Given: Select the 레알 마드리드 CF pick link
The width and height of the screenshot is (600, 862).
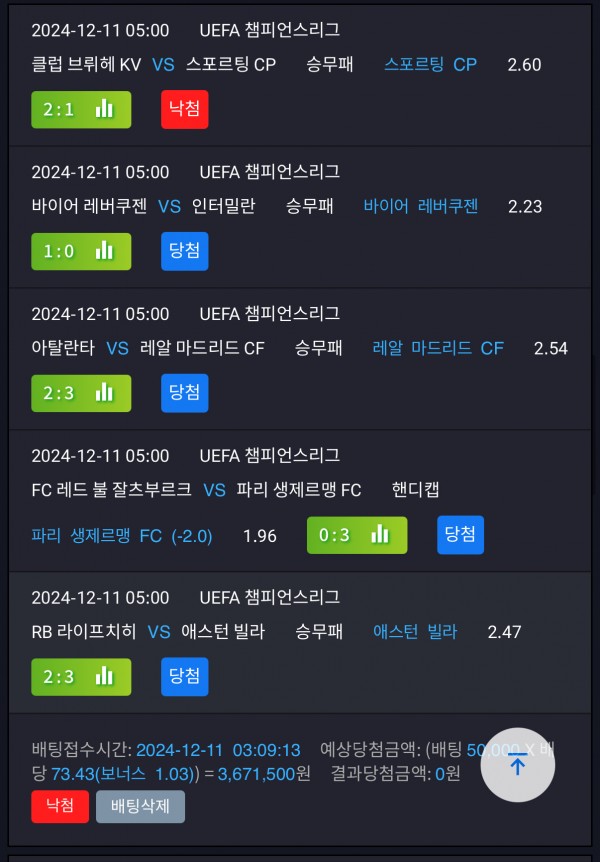Looking at the screenshot, I should point(438,348).
